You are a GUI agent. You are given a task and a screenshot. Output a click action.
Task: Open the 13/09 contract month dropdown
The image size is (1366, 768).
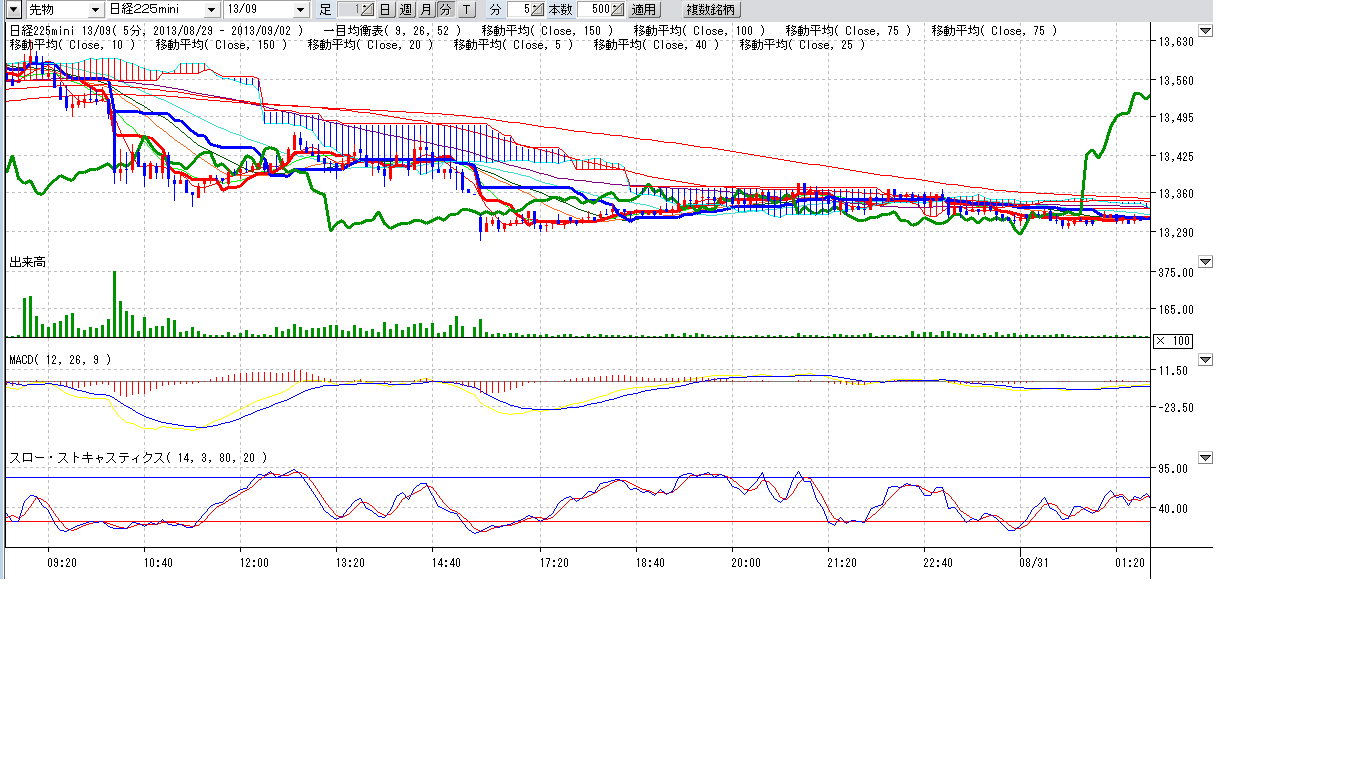(x=302, y=10)
